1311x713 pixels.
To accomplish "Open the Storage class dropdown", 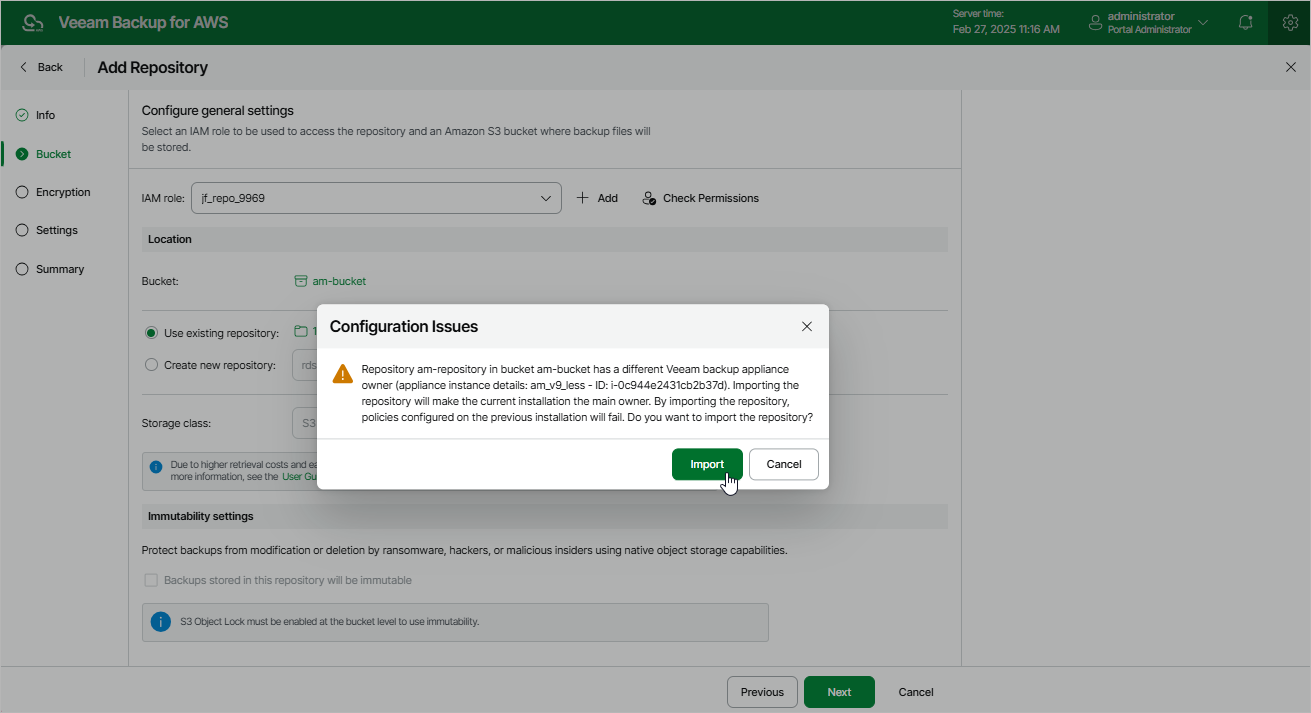I will (305, 423).
